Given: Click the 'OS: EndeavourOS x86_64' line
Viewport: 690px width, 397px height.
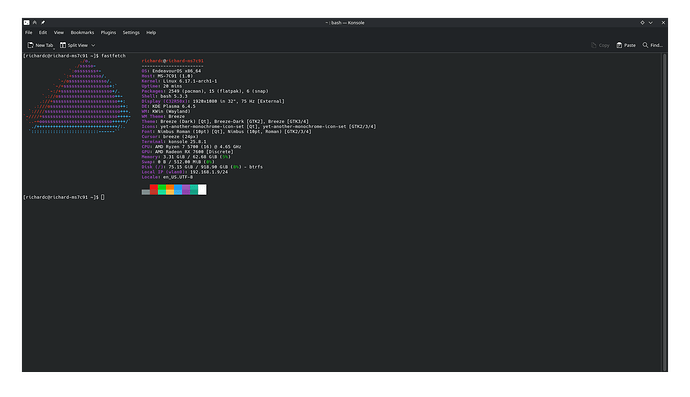Looking at the screenshot, I should coord(171,71).
